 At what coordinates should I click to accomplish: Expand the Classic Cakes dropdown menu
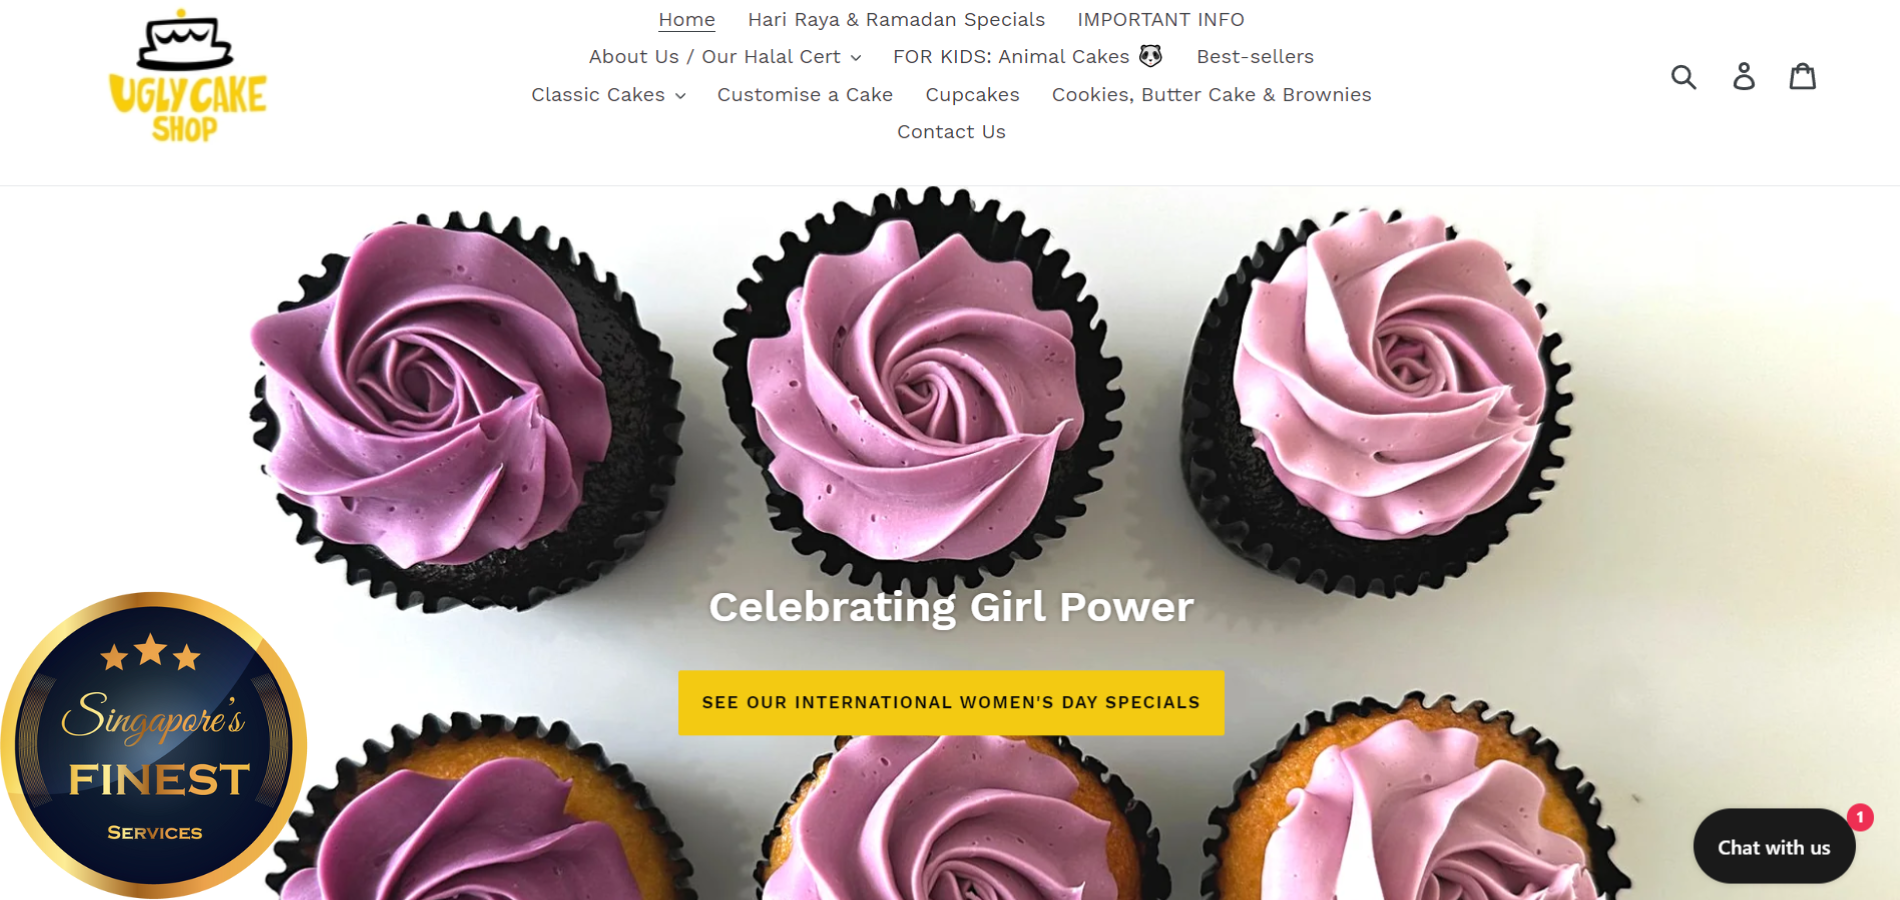608,95
